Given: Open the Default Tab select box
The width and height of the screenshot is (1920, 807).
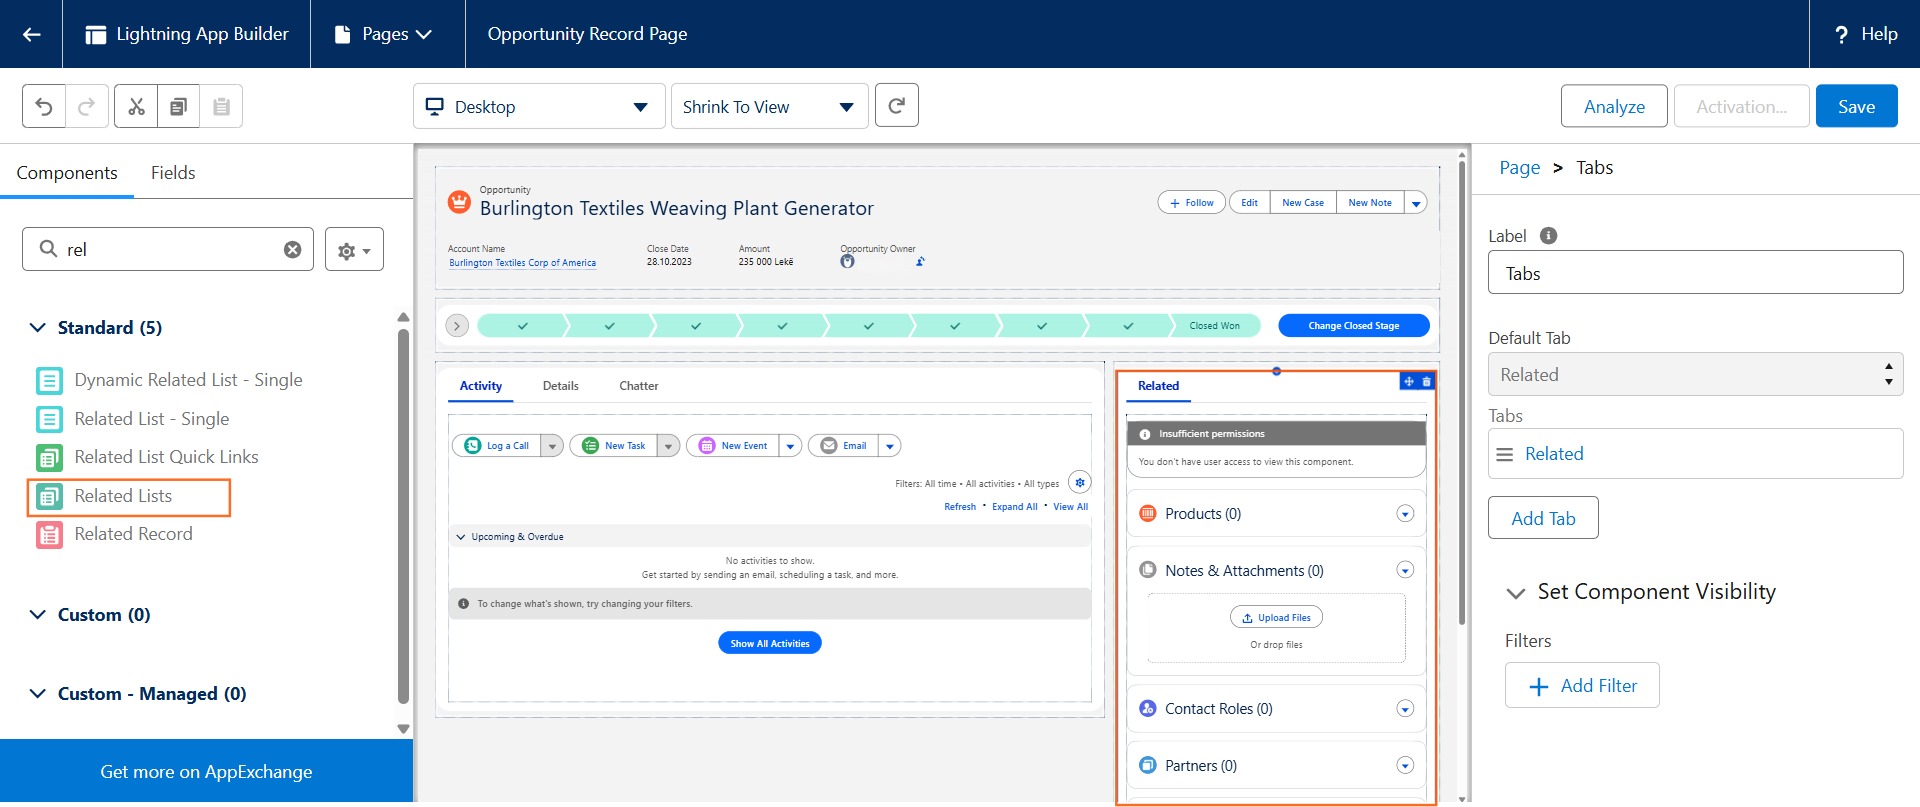Looking at the screenshot, I should tap(1695, 374).
